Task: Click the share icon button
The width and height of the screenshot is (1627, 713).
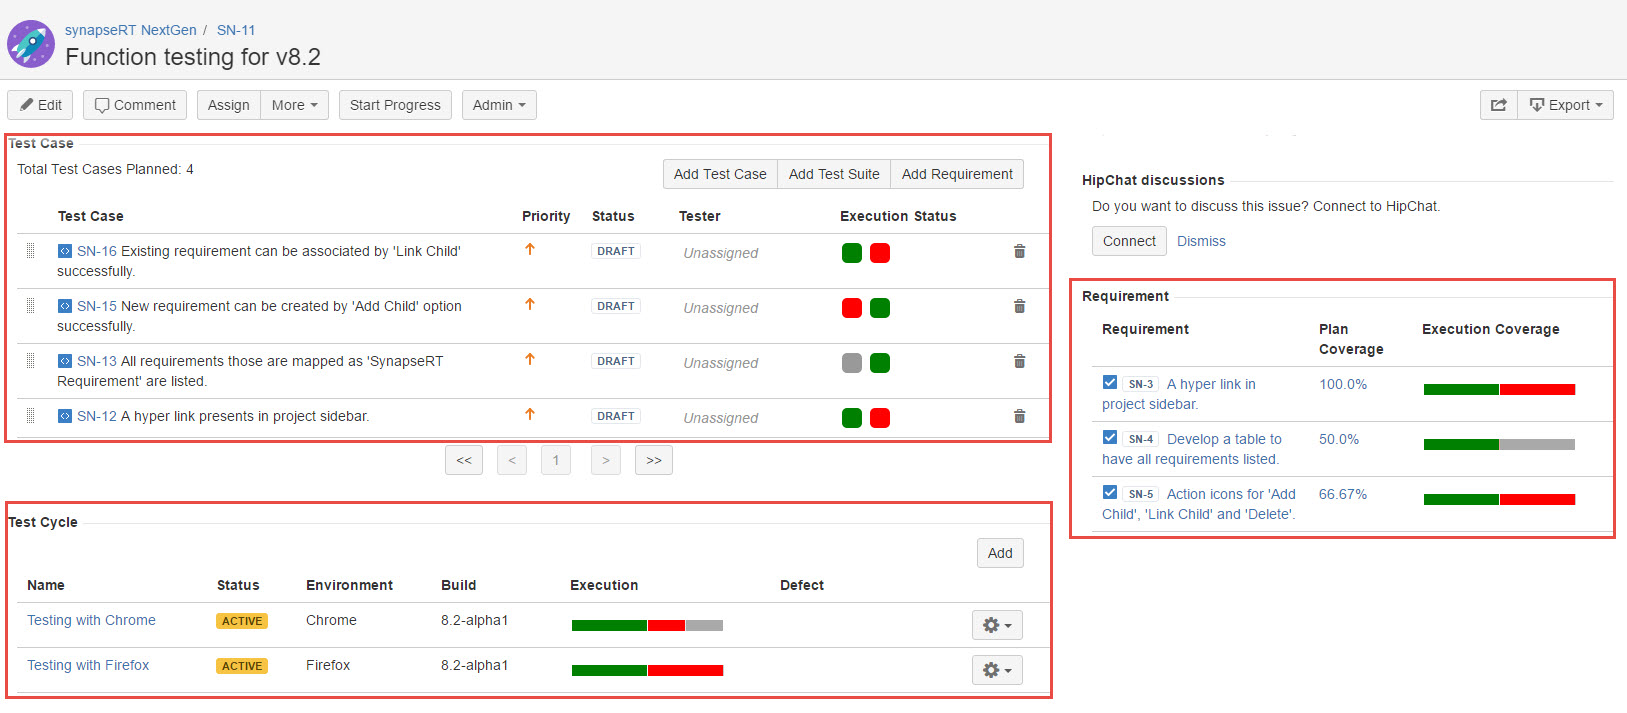Action: coord(1498,105)
